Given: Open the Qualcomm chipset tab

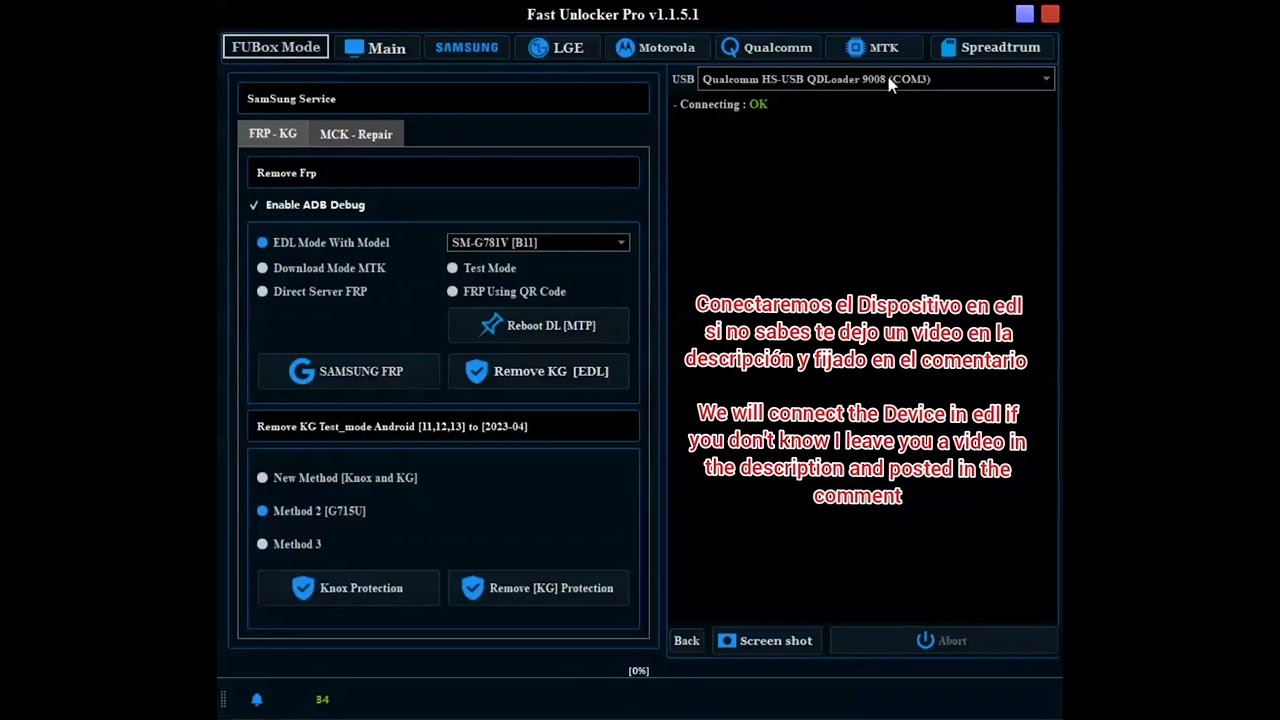Looking at the screenshot, I should pyautogui.click(x=766, y=47).
